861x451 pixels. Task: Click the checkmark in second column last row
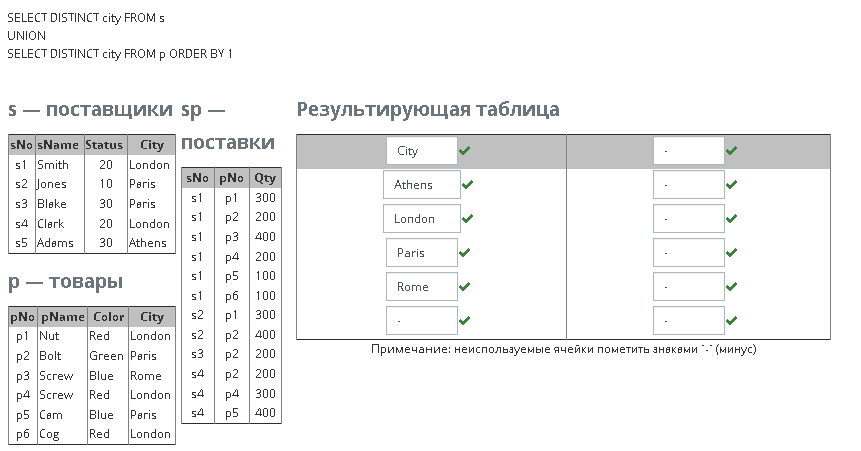pos(731,321)
